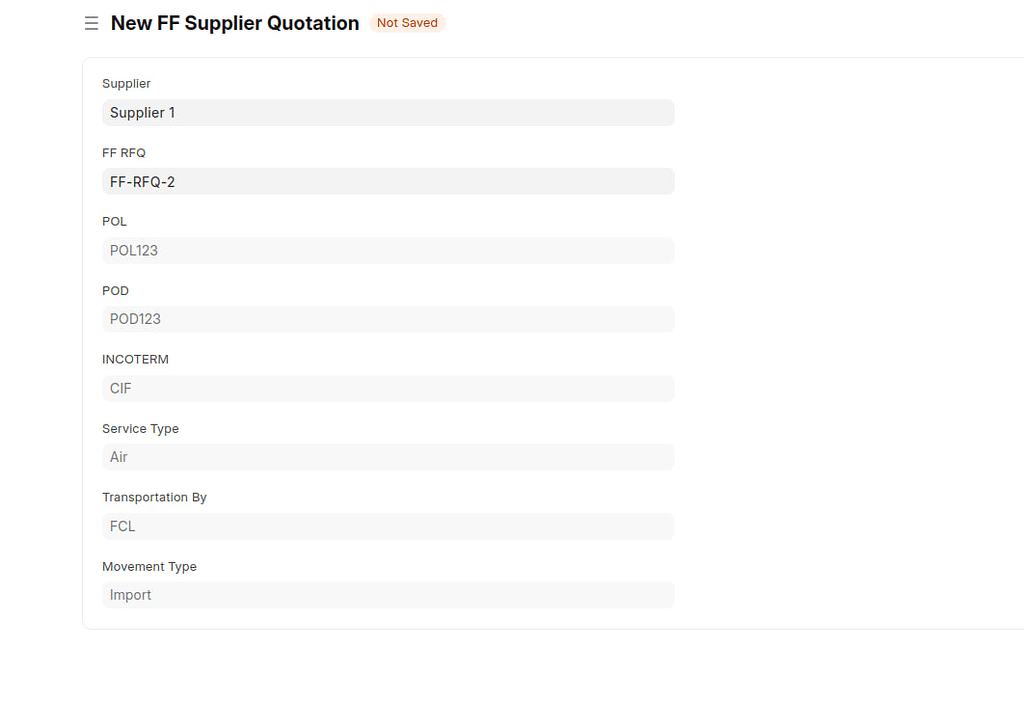Select the FF RFQ field showing FF-RFQ-2
This screenshot has height=701, width=1024.
click(388, 181)
